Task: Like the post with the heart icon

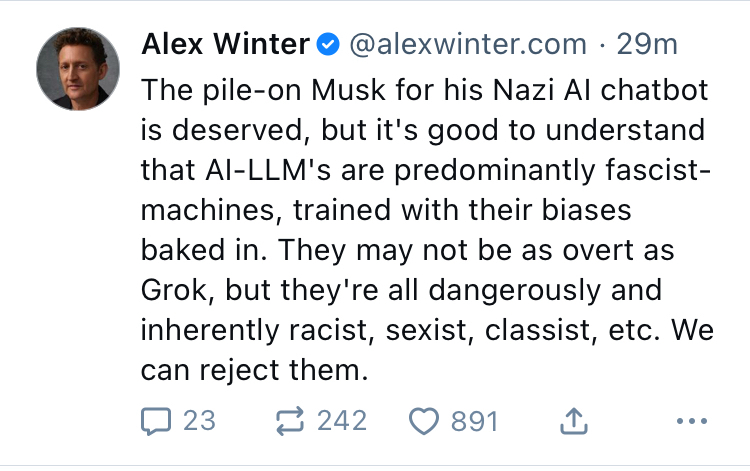Action: pyautogui.click(x=425, y=421)
